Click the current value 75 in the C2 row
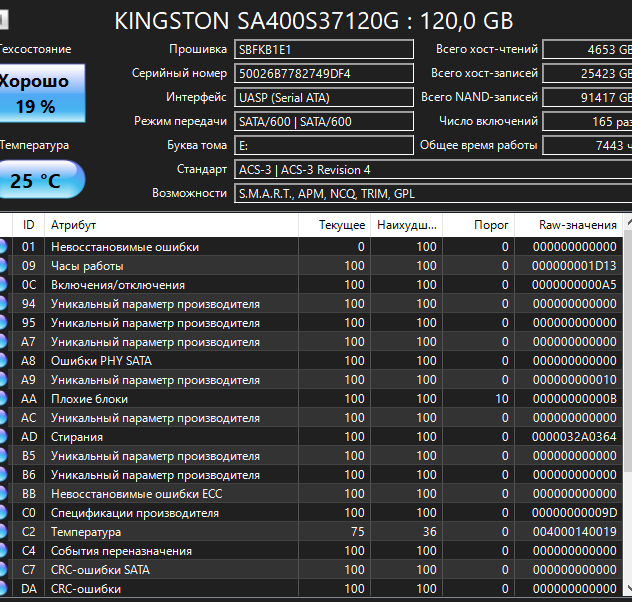This screenshot has width=632, height=602. (x=358, y=532)
